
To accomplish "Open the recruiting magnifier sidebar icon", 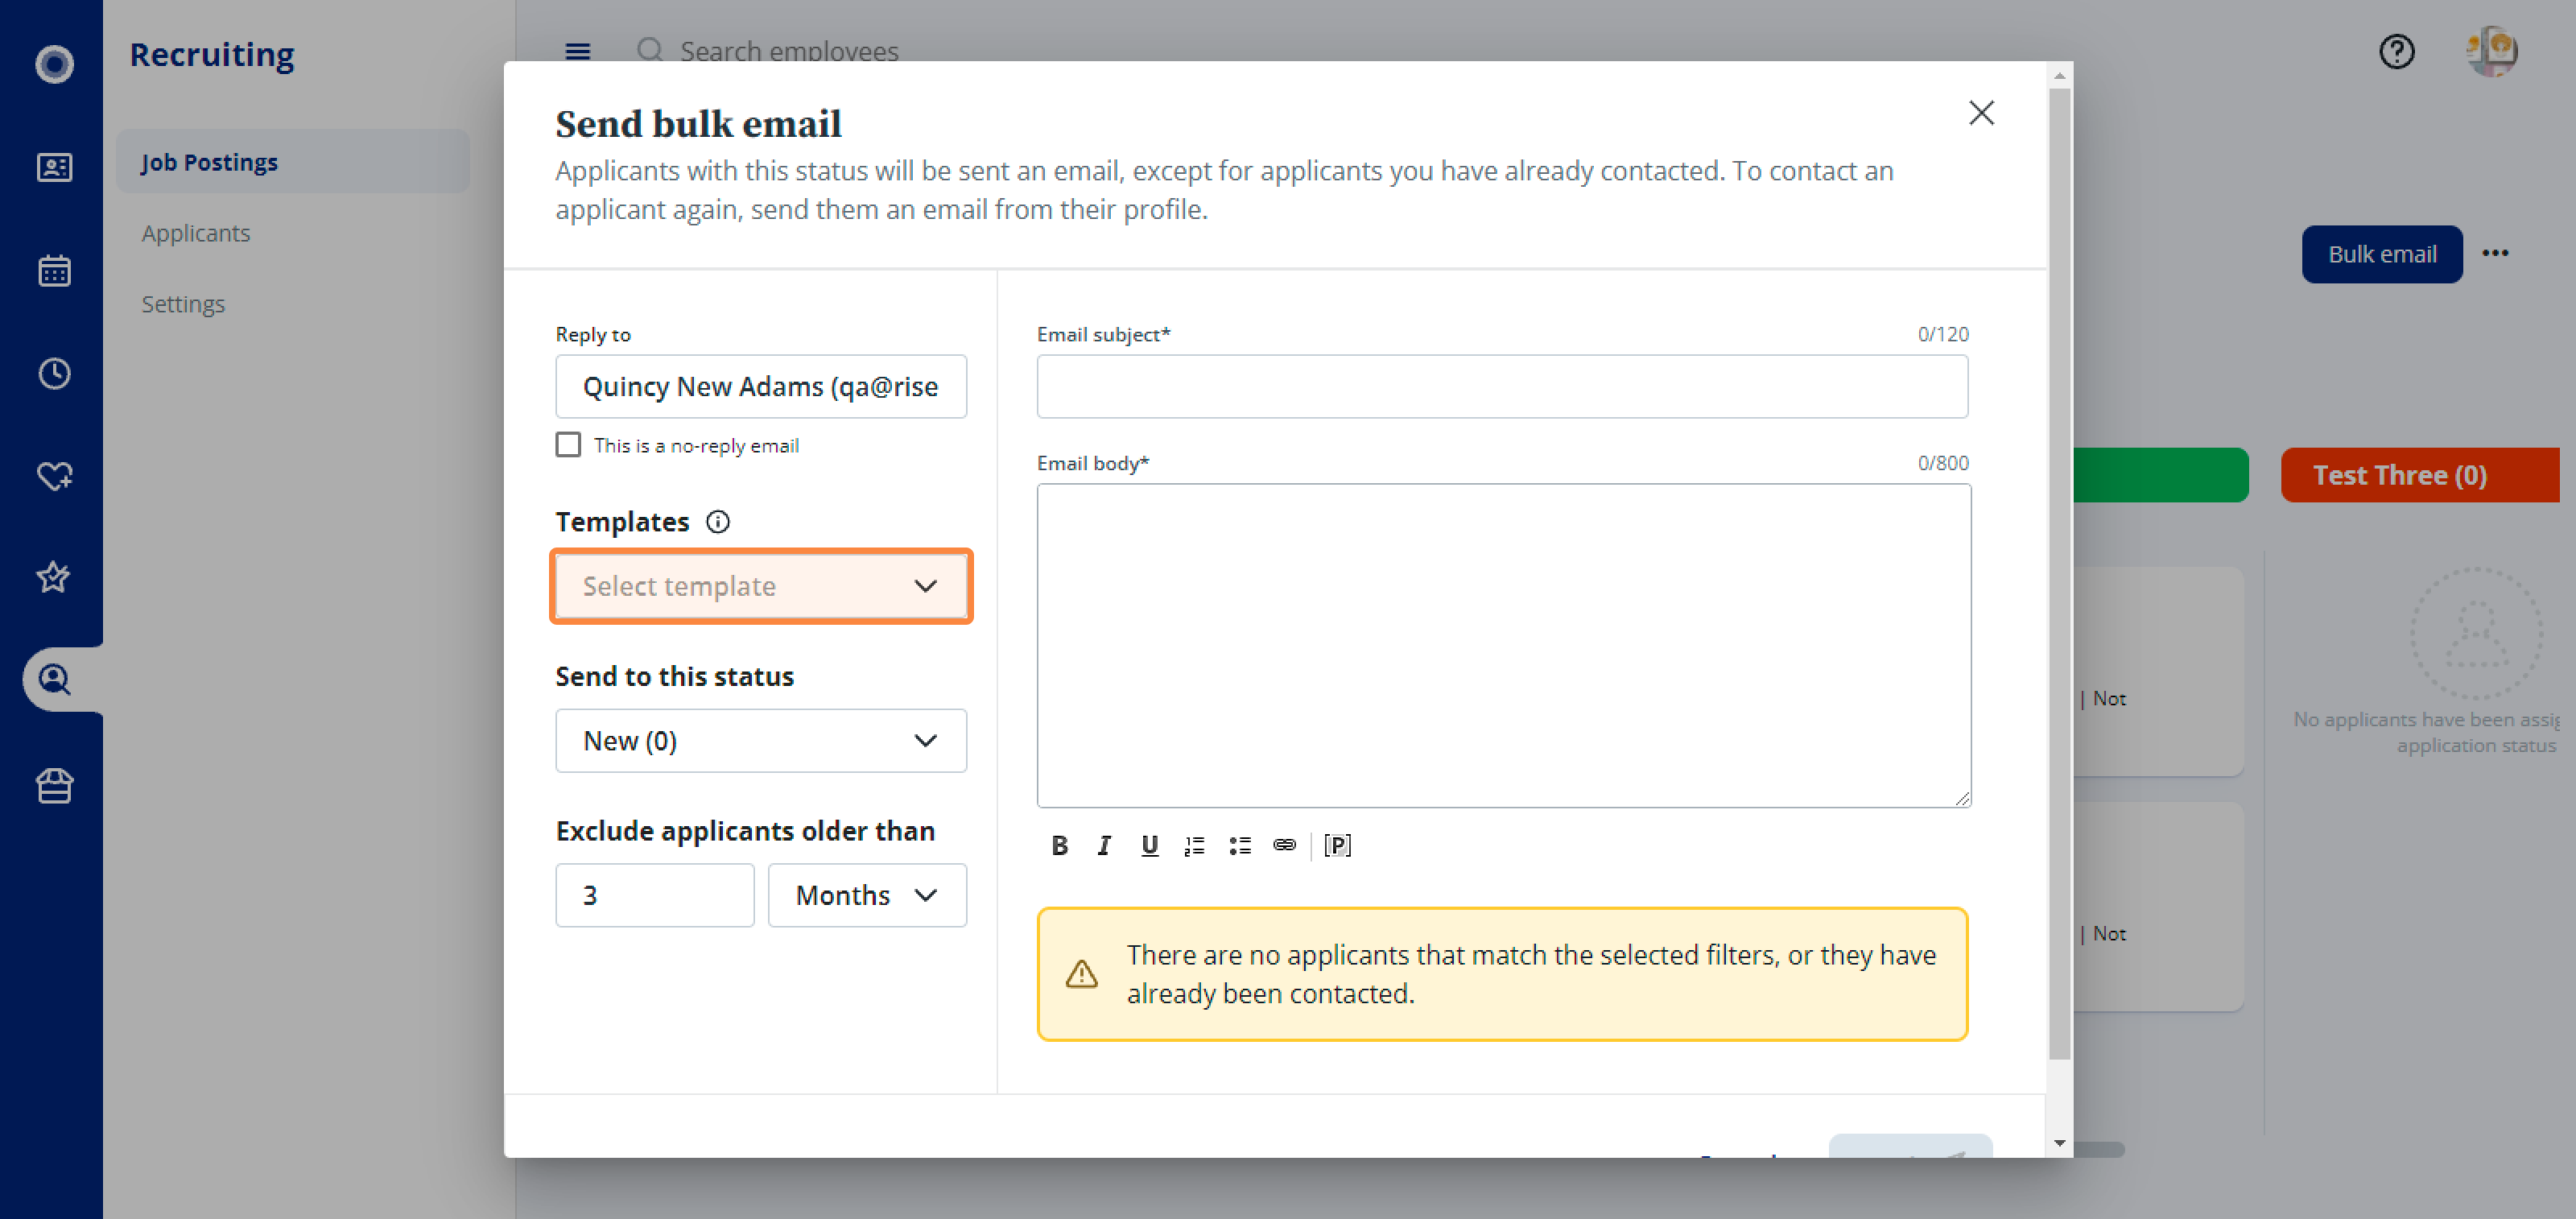I will click(54, 680).
